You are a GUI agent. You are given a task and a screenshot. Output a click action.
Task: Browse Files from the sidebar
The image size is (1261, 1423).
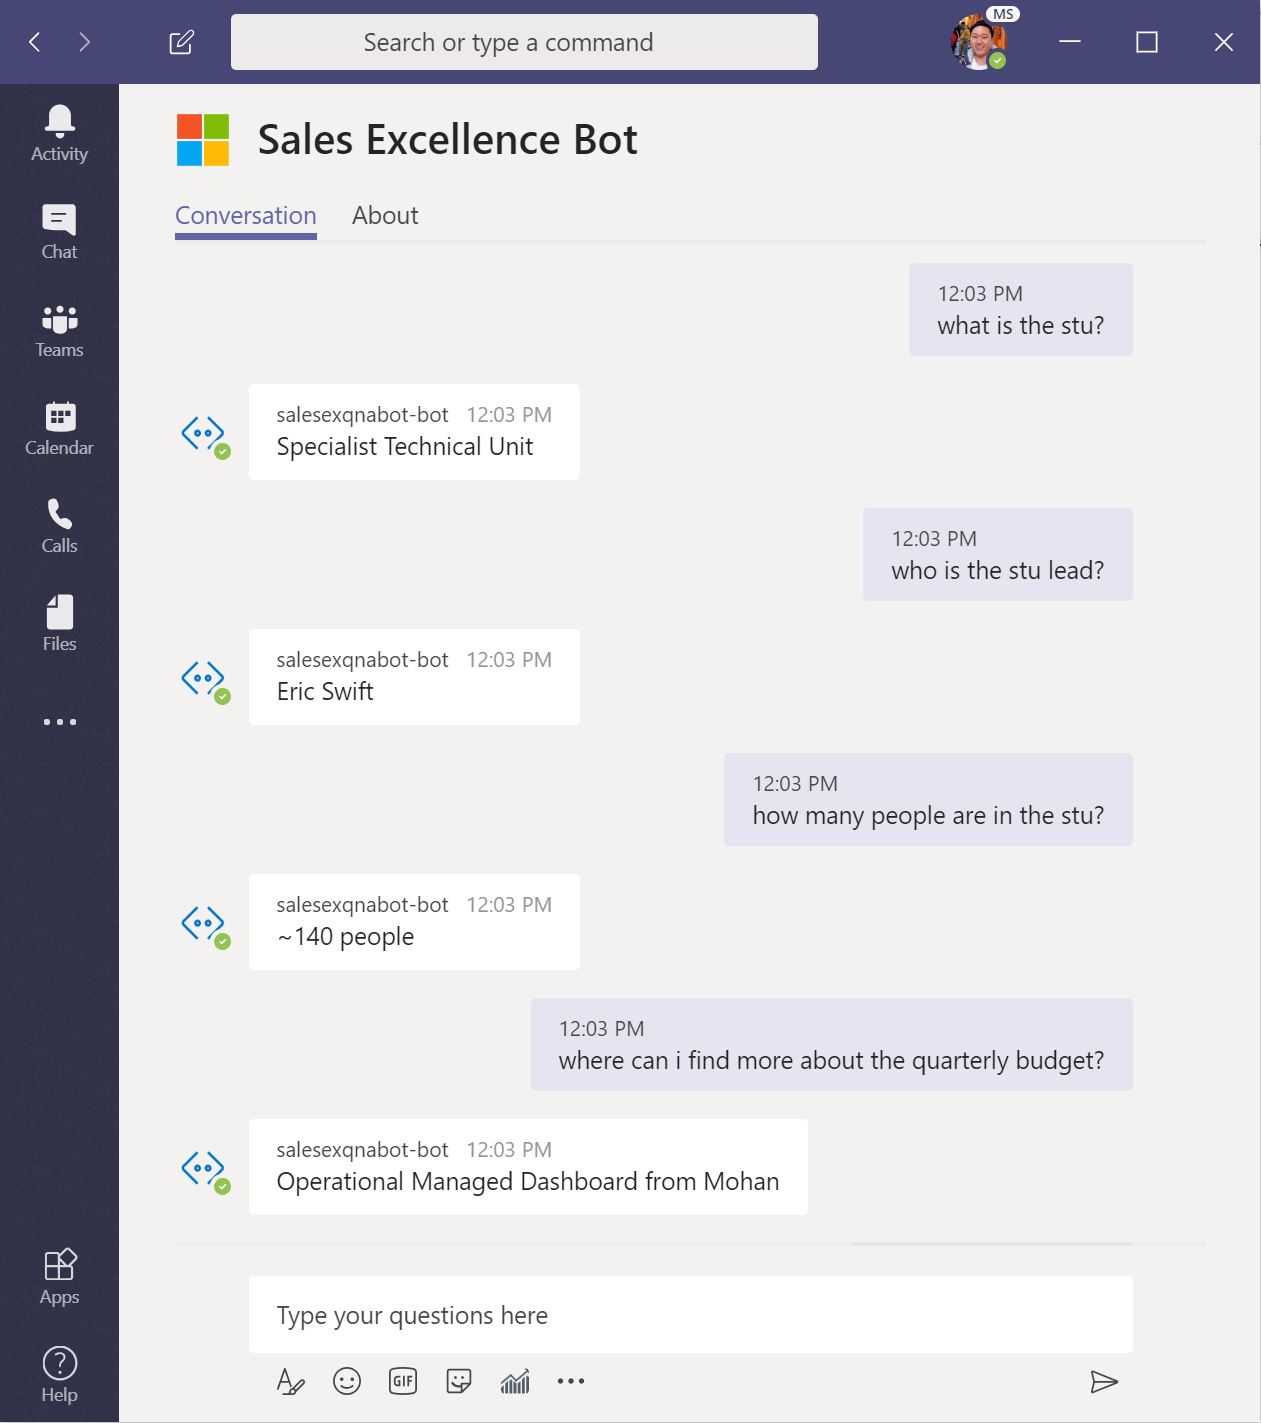[x=59, y=622]
